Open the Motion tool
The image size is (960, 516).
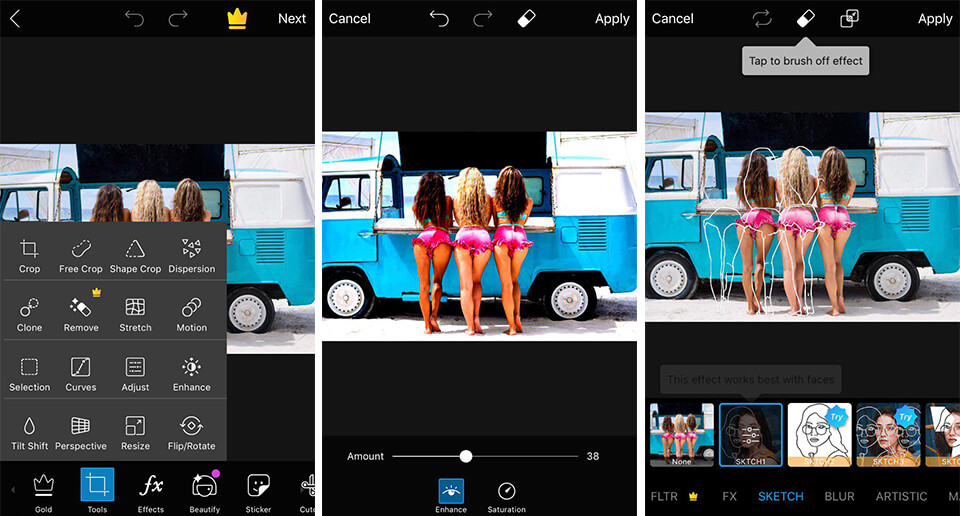tap(192, 315)
